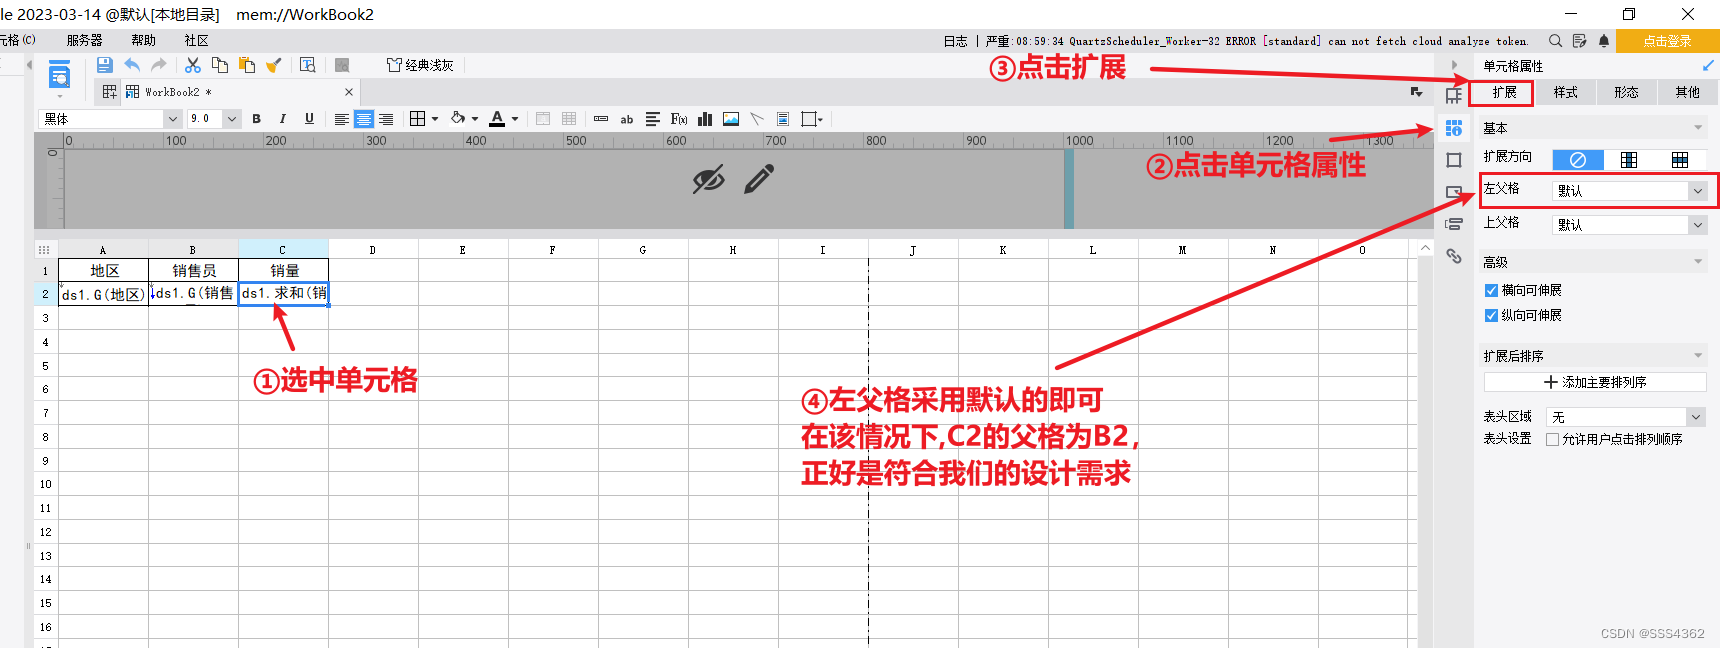Switch to the 扩展 tab
This screenshot has height=648, width=1720.
(x=1504, y=92)
